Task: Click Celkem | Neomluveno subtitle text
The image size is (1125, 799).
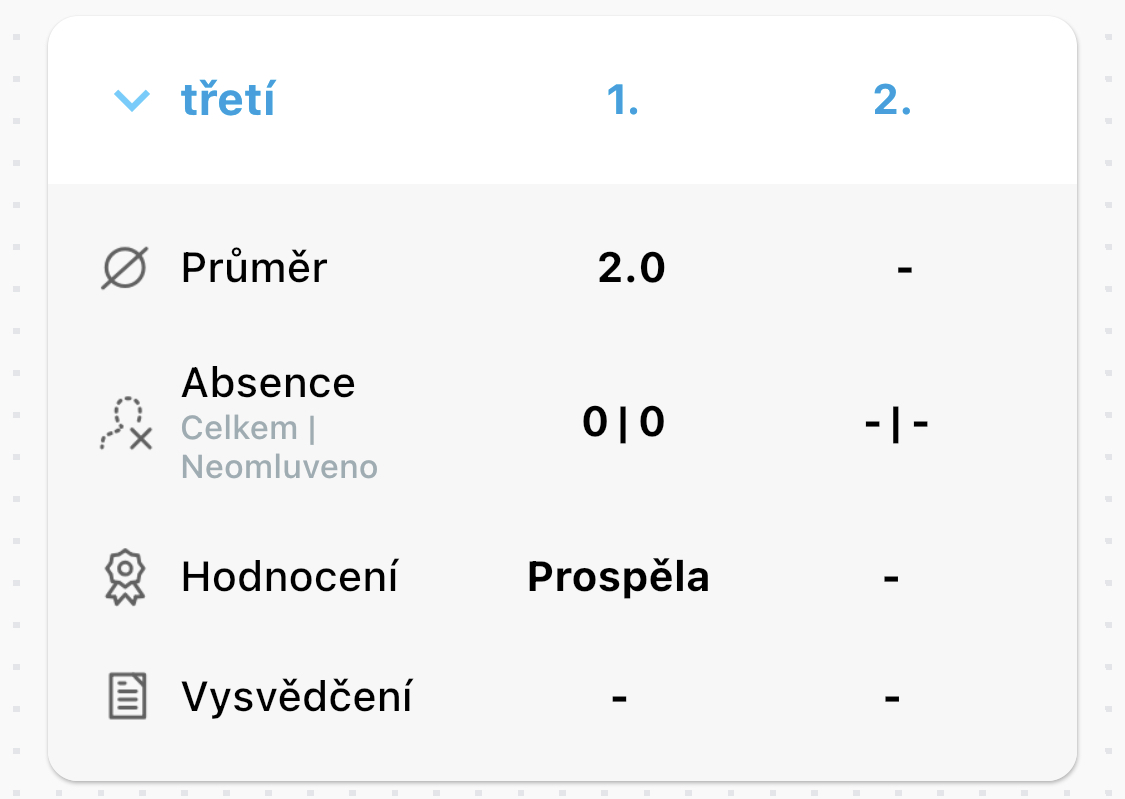Action: pos(279,448)
